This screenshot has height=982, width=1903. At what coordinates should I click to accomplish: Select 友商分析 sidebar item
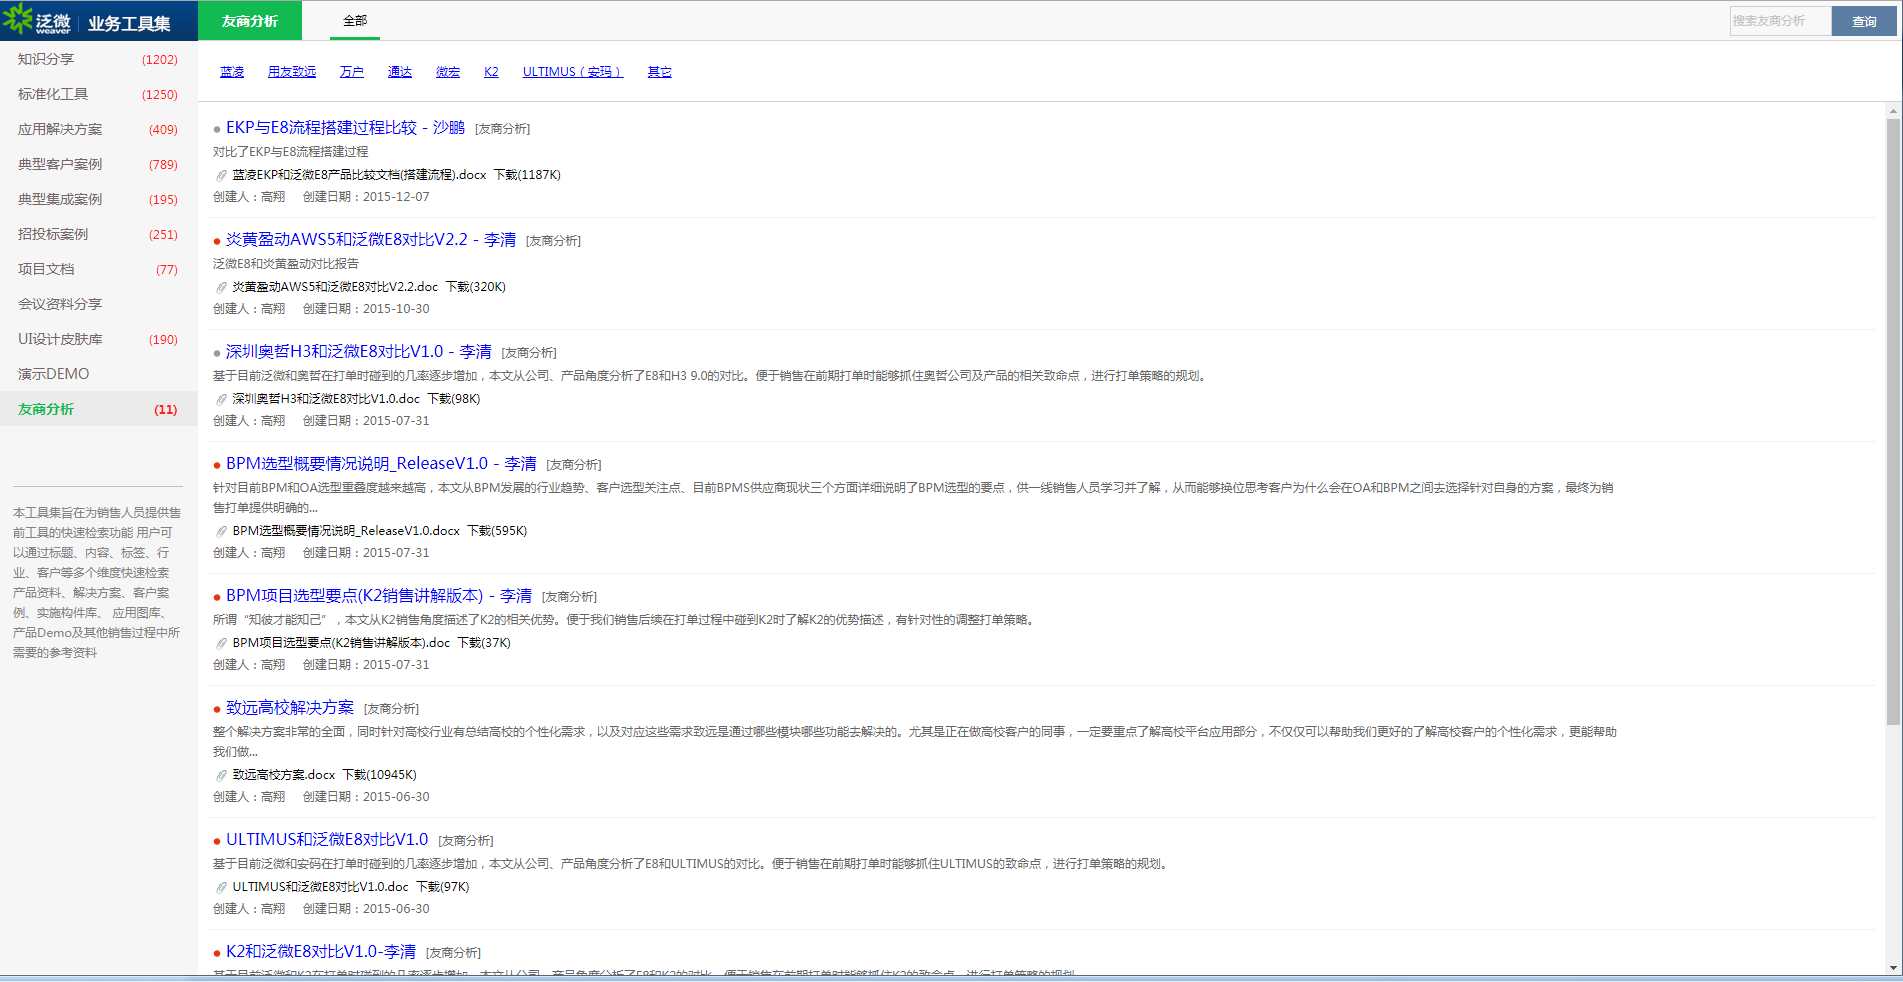(98, 409)
